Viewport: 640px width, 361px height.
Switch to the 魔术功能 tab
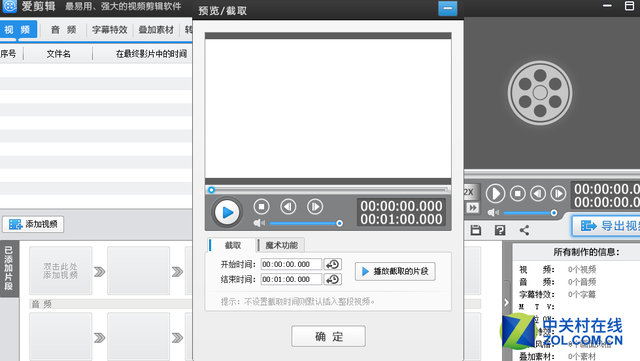point(281,245)
